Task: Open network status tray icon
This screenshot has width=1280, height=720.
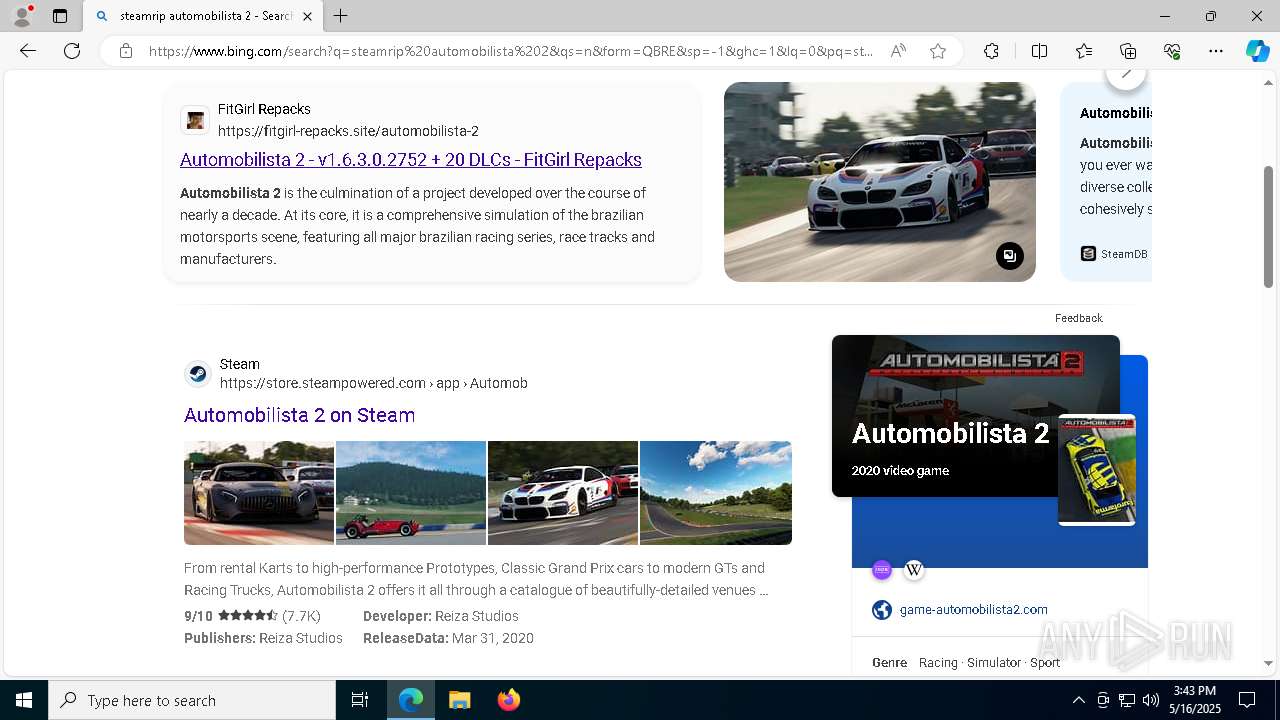Action: (1127, 700)
